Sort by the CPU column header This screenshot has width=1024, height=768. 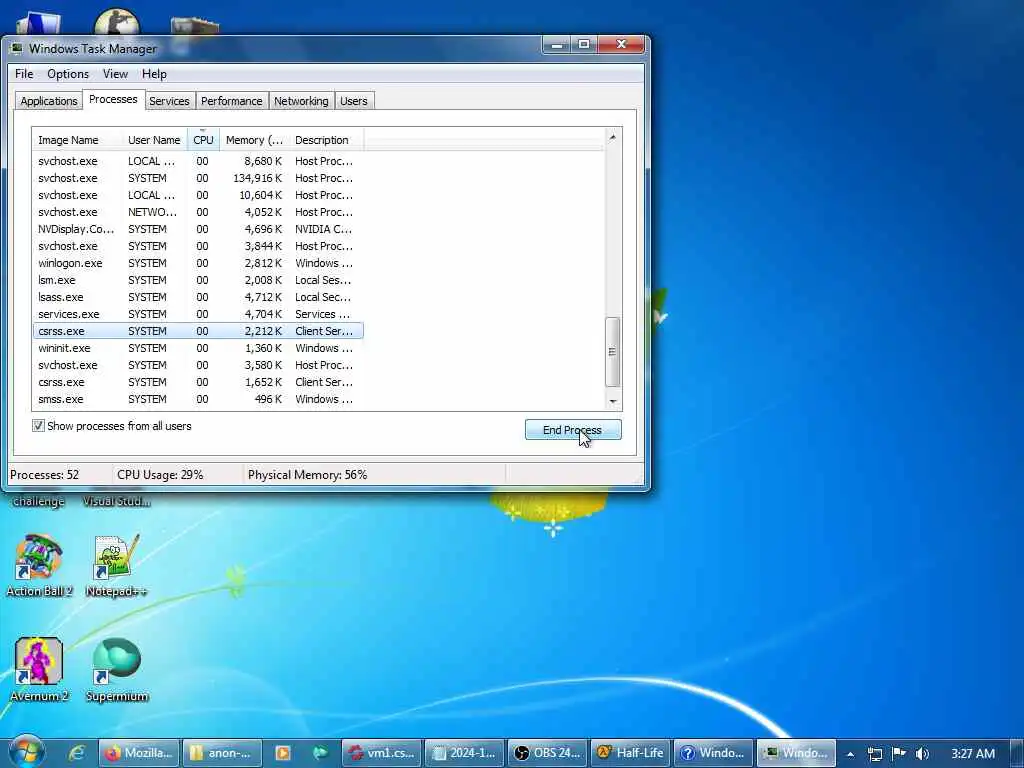[x=203, y=140]
